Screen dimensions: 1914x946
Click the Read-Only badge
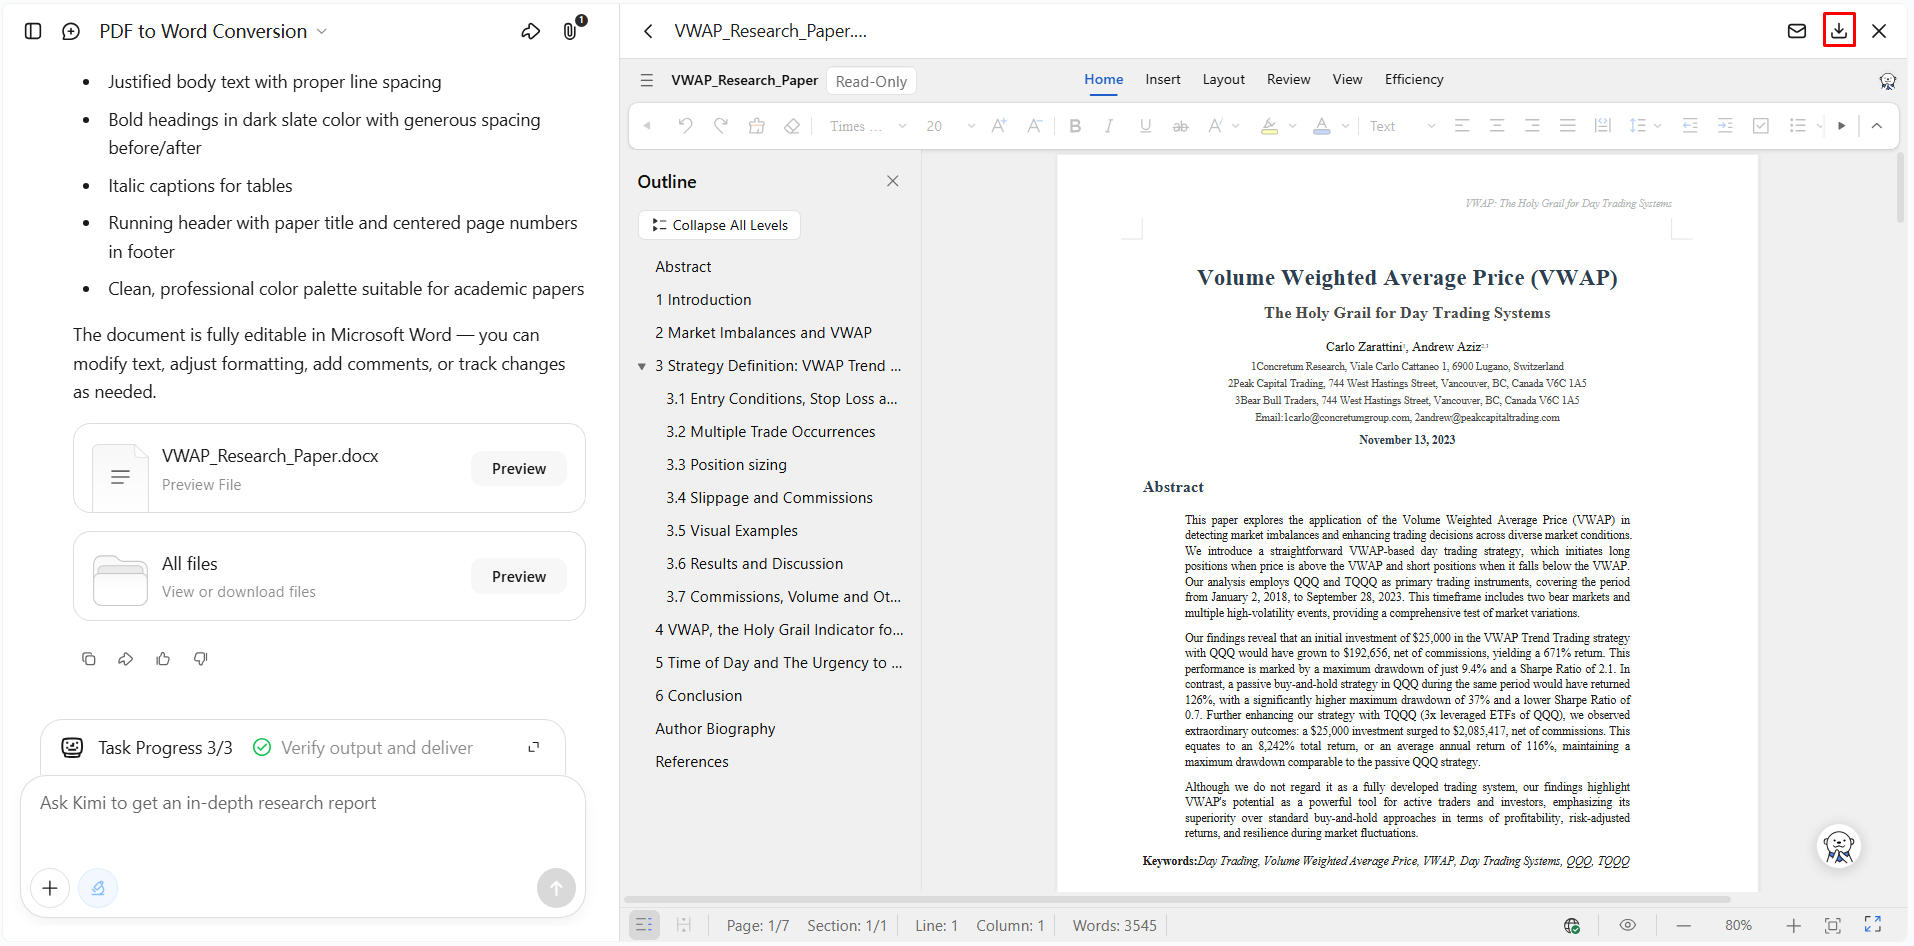click(871, 81)
